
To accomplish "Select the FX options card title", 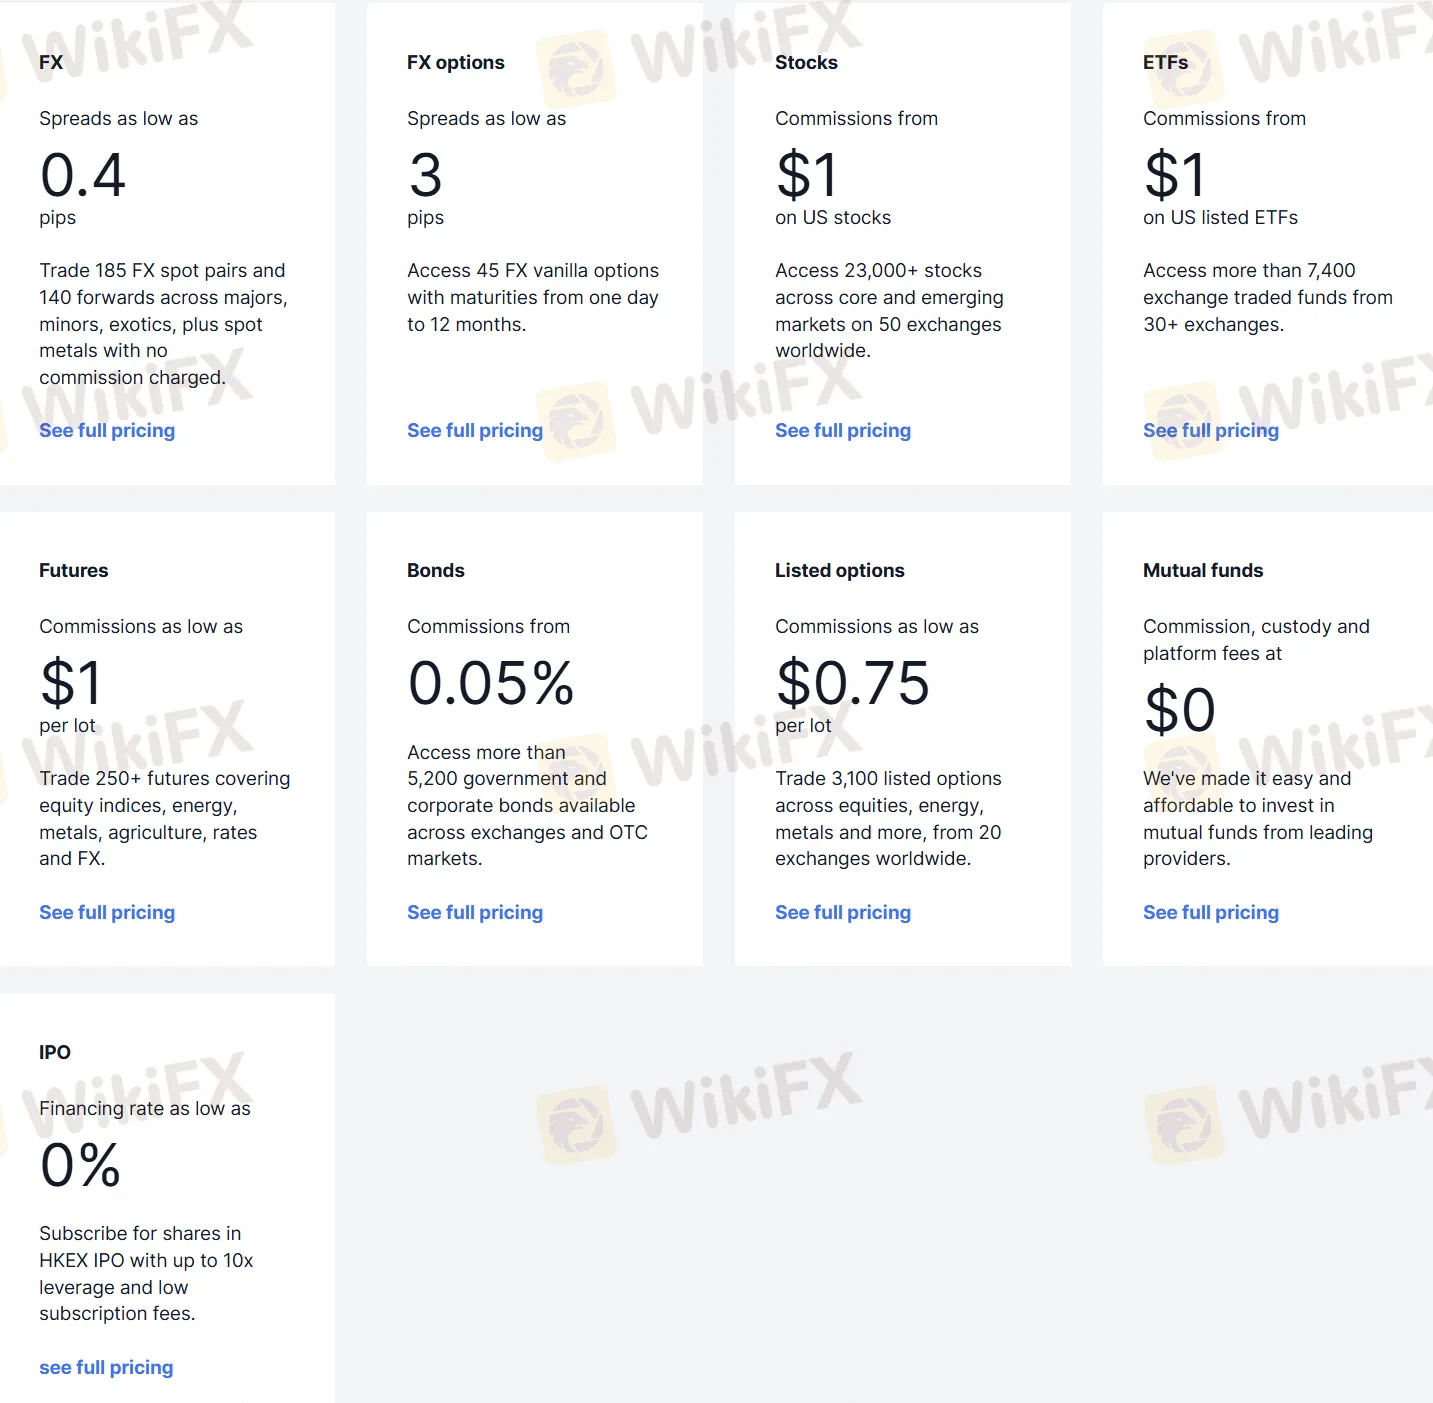I will coord(456,62).
